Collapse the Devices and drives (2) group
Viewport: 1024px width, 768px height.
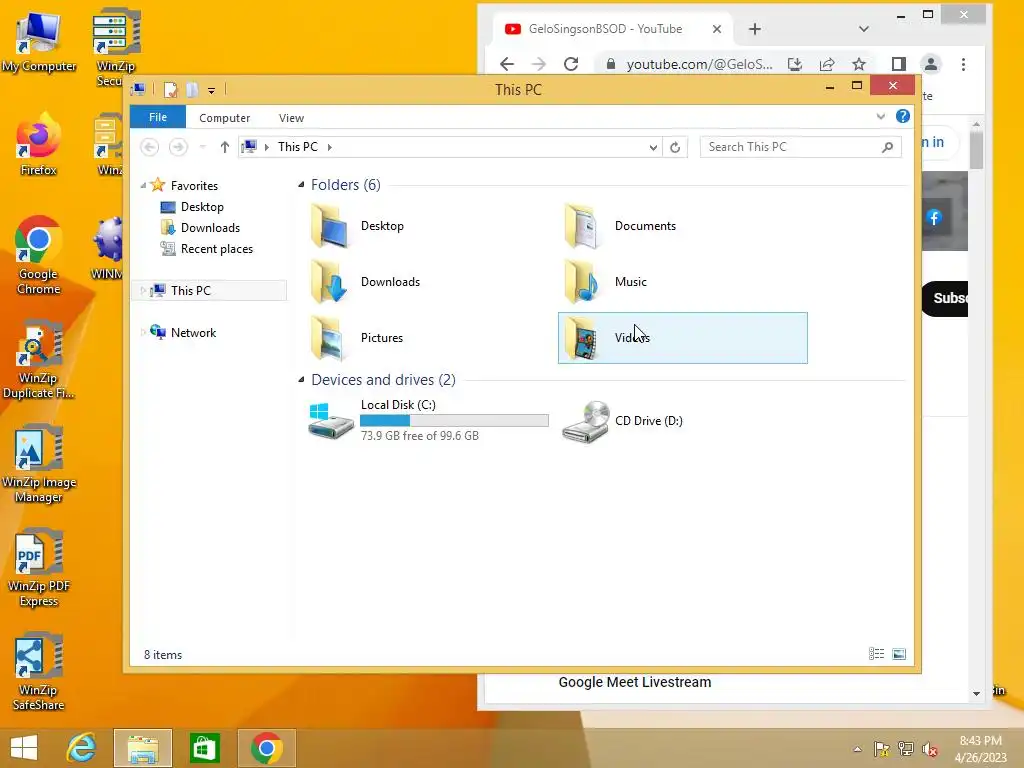click(301, 379)
